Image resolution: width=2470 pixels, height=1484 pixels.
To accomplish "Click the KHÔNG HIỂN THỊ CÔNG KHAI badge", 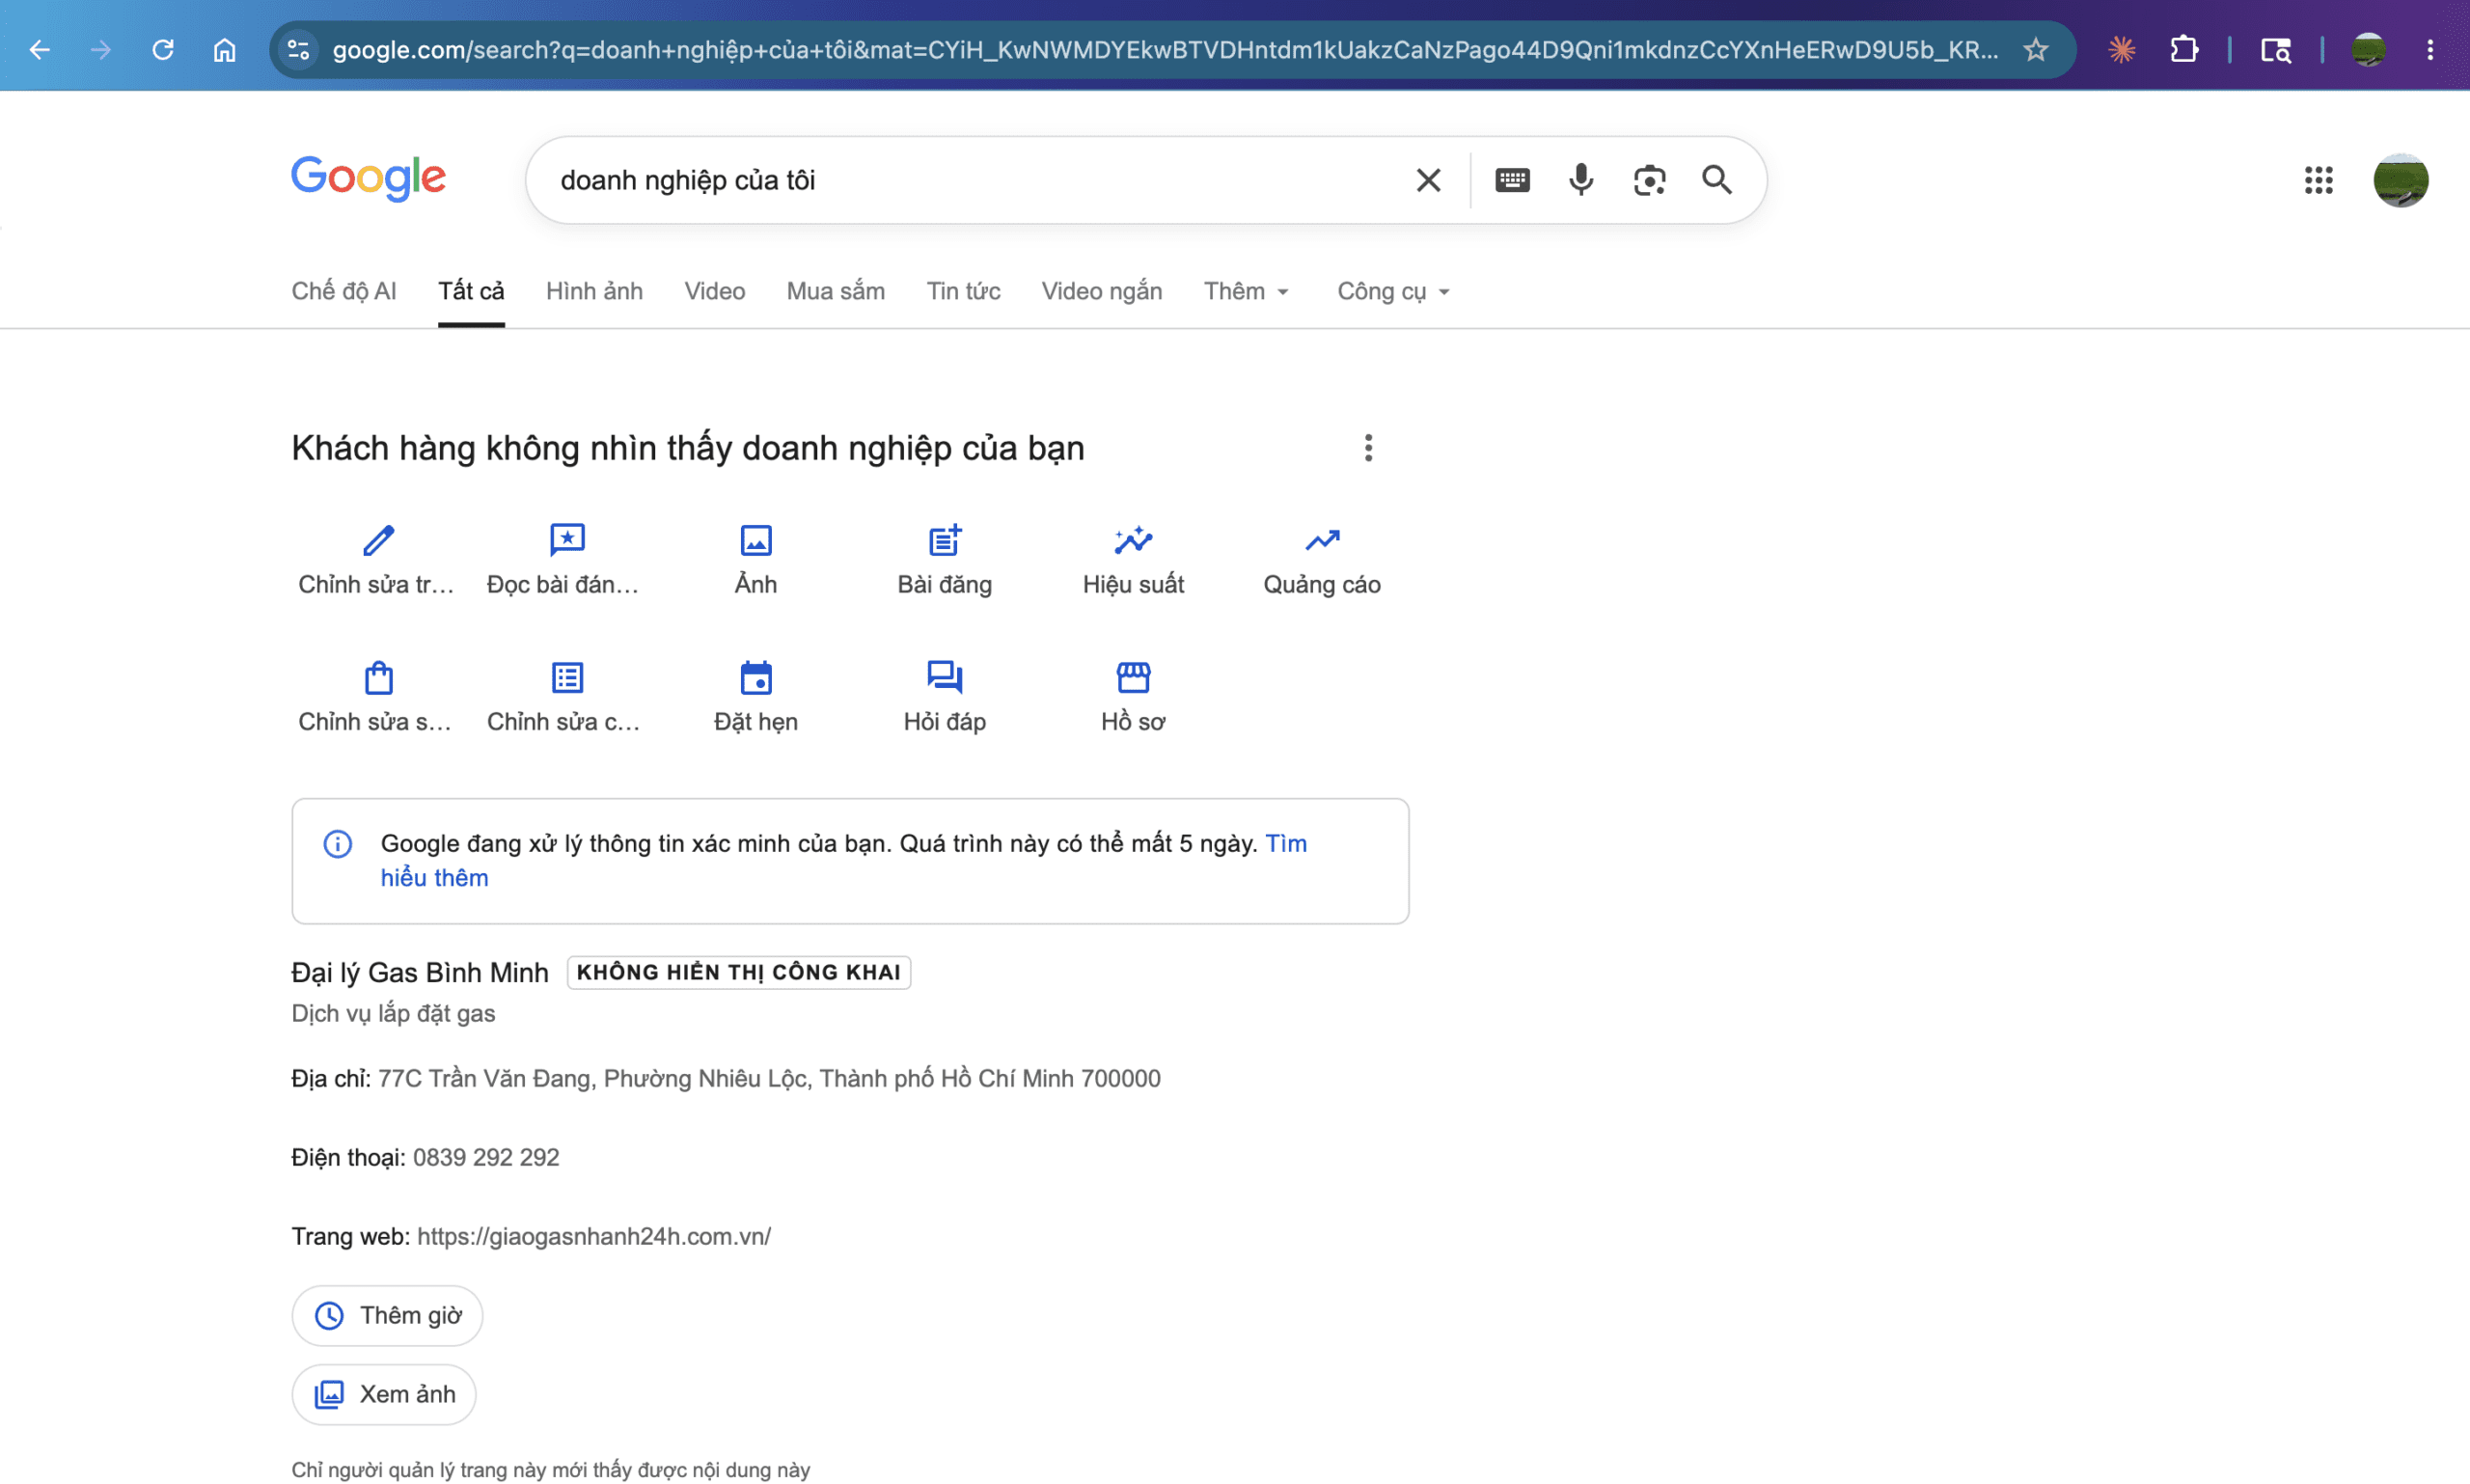I will coord(739,972).
